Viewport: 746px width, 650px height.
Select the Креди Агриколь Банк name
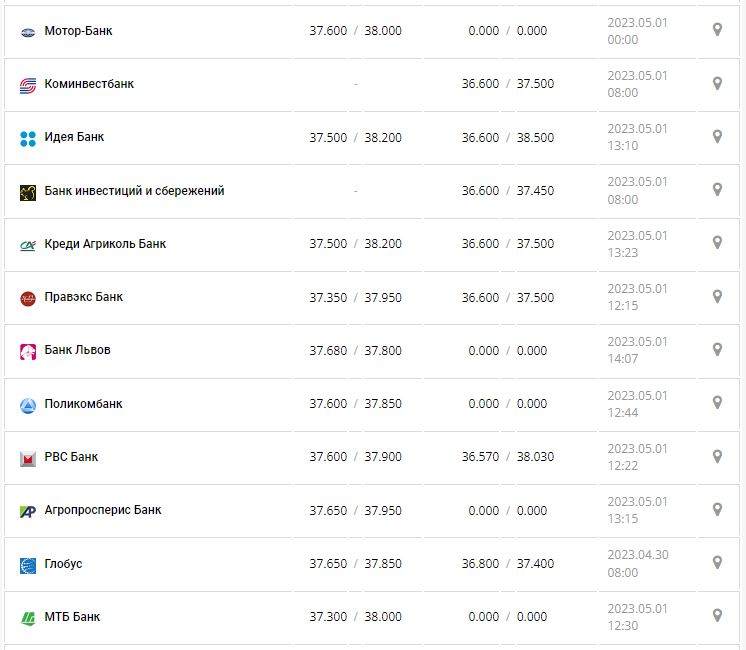tap(105, 244)
